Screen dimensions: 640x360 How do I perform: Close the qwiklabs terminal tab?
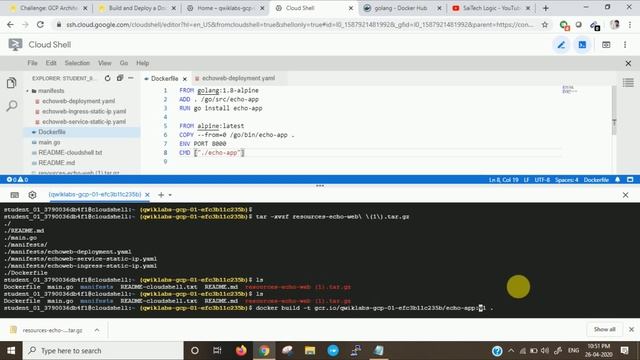tap(147, 195)
